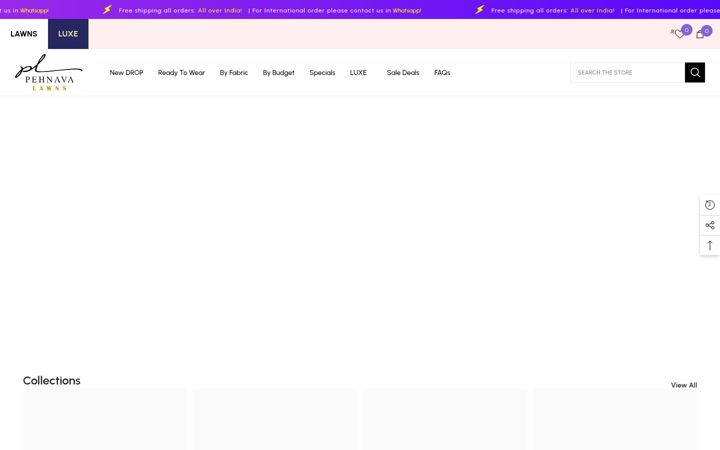The image size is (720, 450).
Task: Go to the FAQs page
Action: (442, 73)
